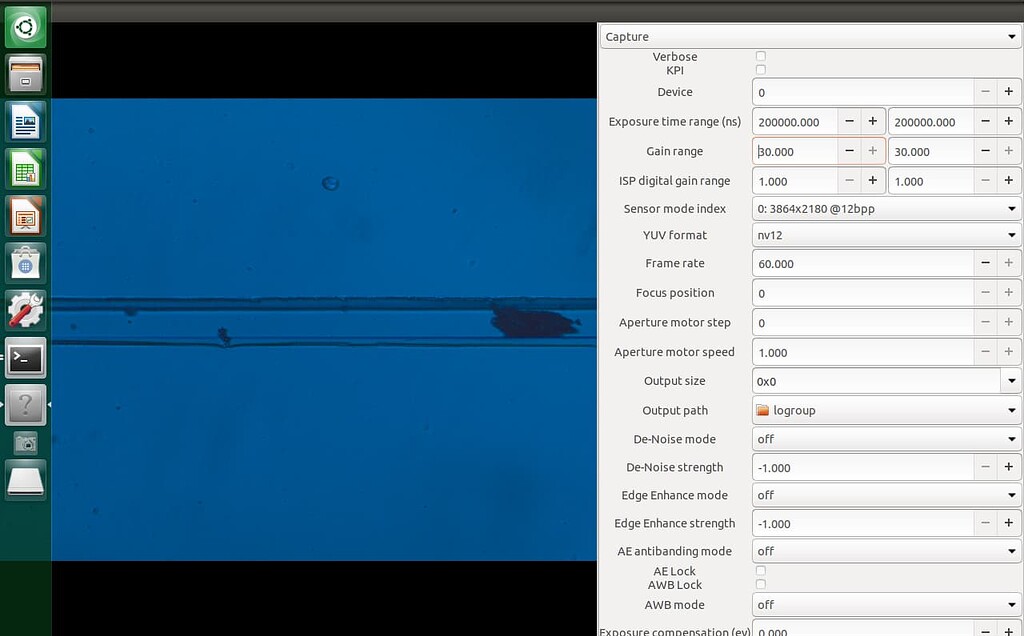Image resolution: width=1024 pixels, height=636 pixels.
Task: Increase Frame rate using its plus button
Action: 1008,263
